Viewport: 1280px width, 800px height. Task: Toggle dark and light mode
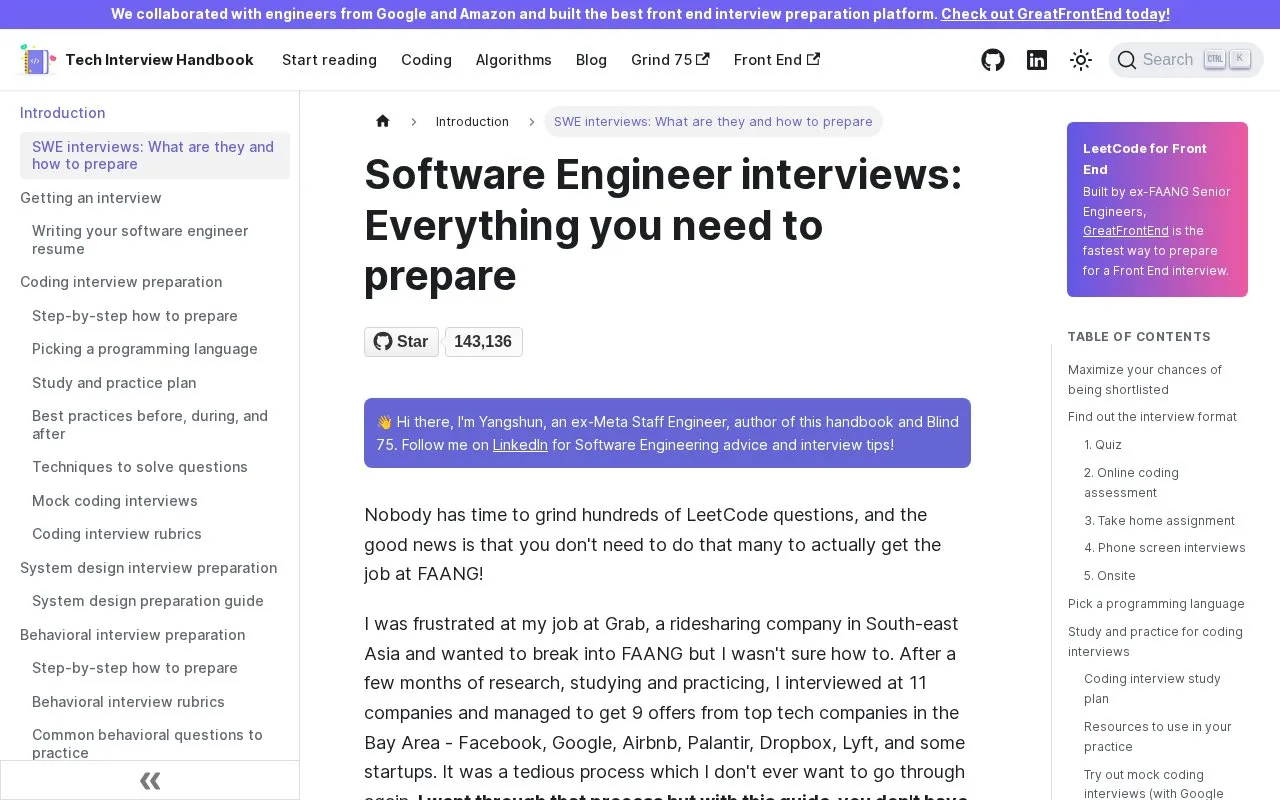[1081, 60]
